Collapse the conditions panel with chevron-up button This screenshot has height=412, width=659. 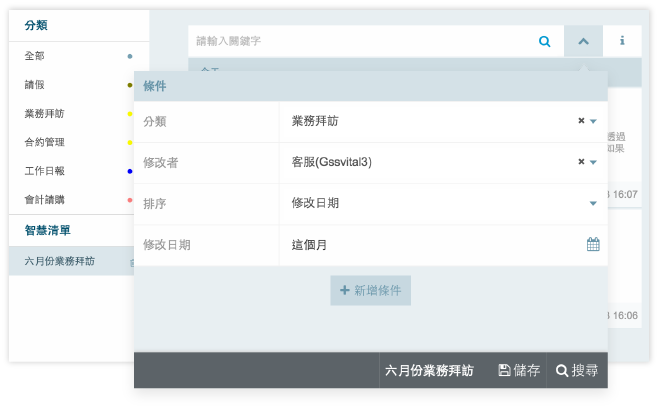point(583,41)
